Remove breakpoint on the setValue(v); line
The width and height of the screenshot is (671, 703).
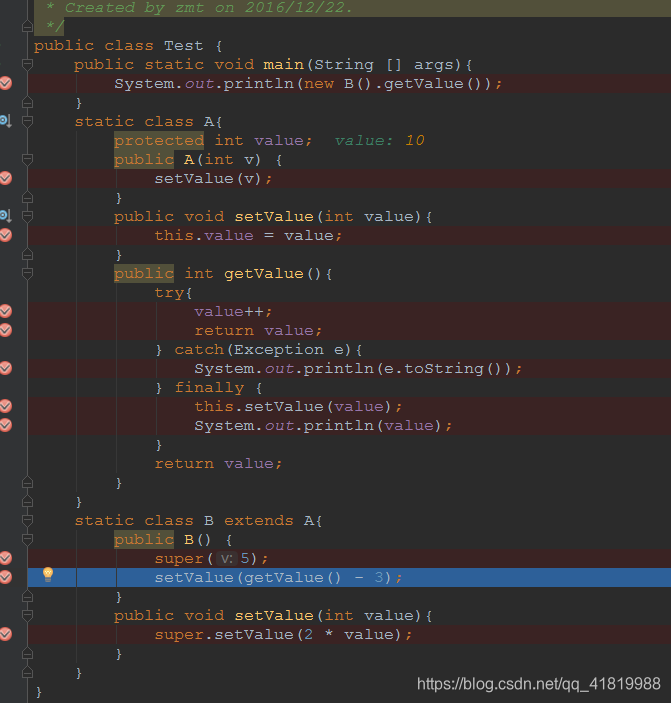pos(5,178)
